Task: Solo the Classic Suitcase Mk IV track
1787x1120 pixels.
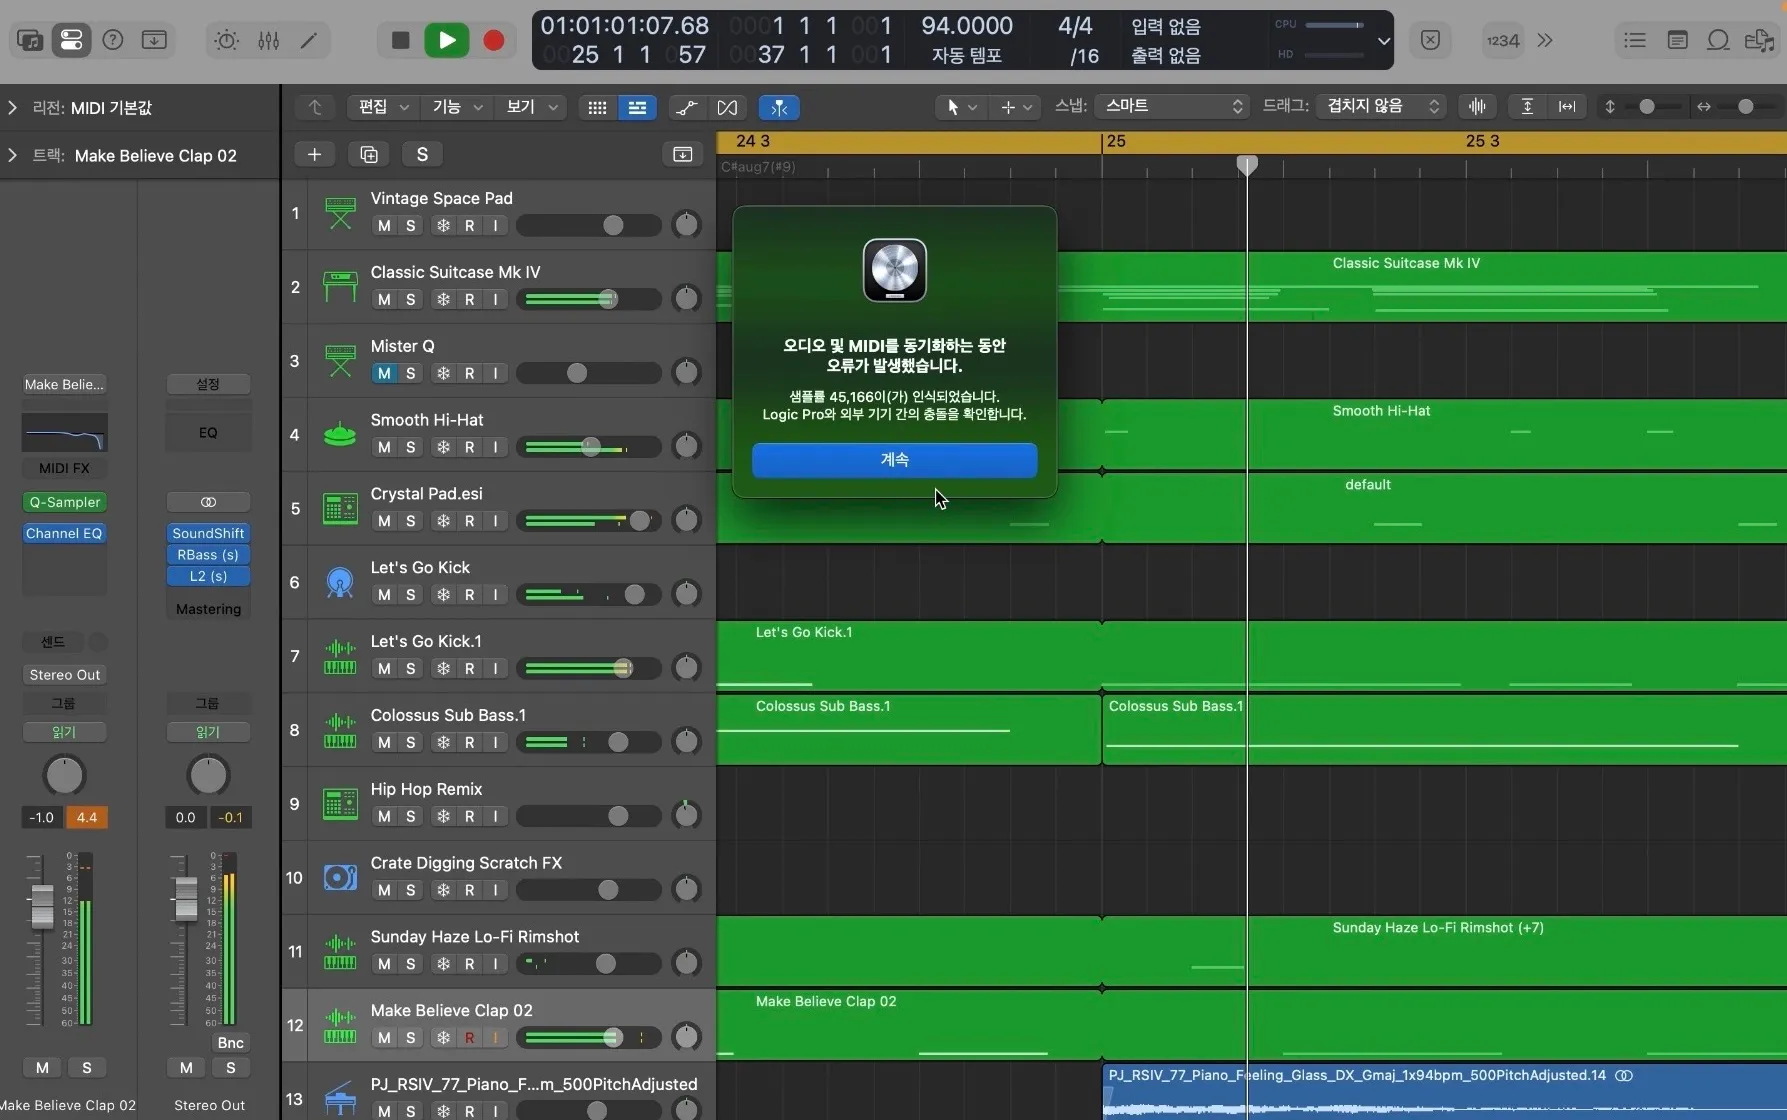Action: [x=410, y=299]
